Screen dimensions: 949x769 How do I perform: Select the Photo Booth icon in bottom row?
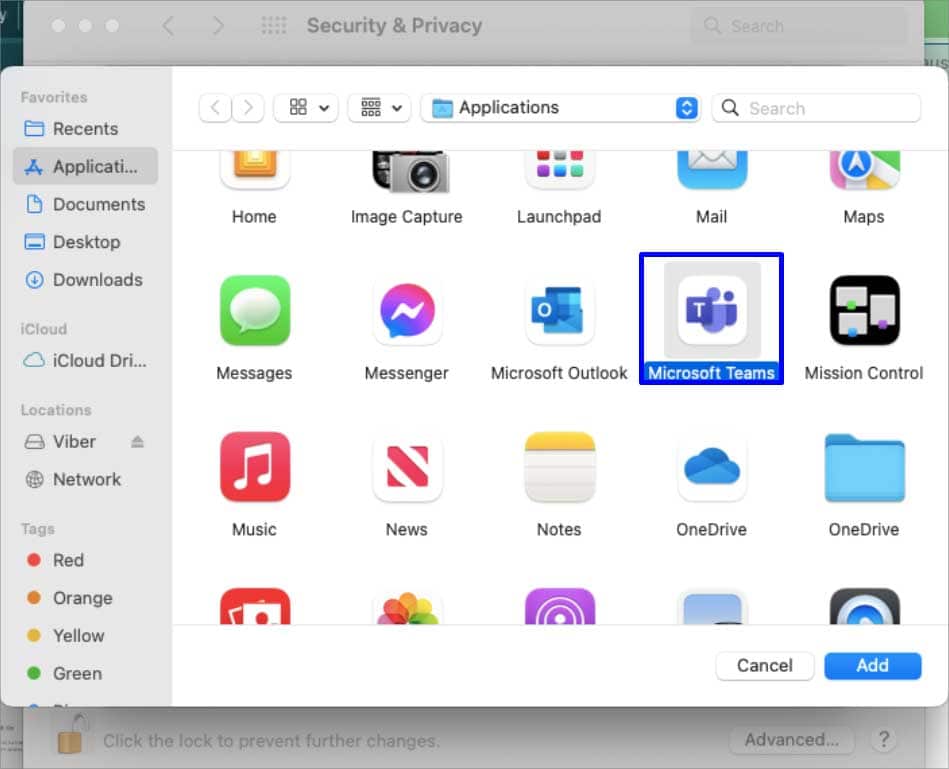point(255,606)
